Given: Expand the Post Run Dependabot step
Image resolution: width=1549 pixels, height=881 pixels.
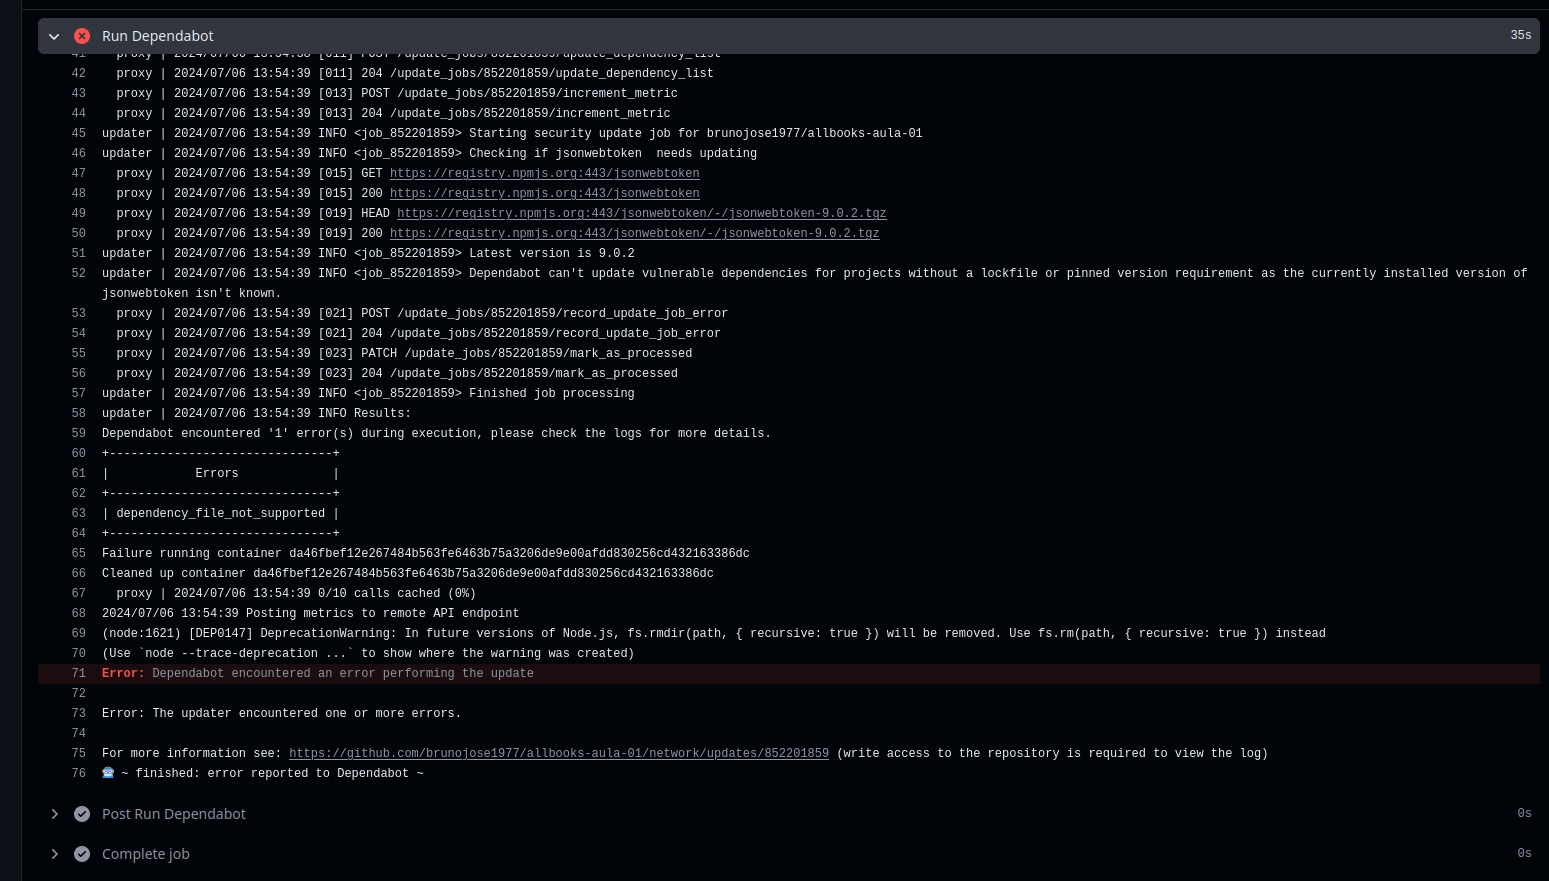Looking at the screenshot, I should [x=54, y=814].
